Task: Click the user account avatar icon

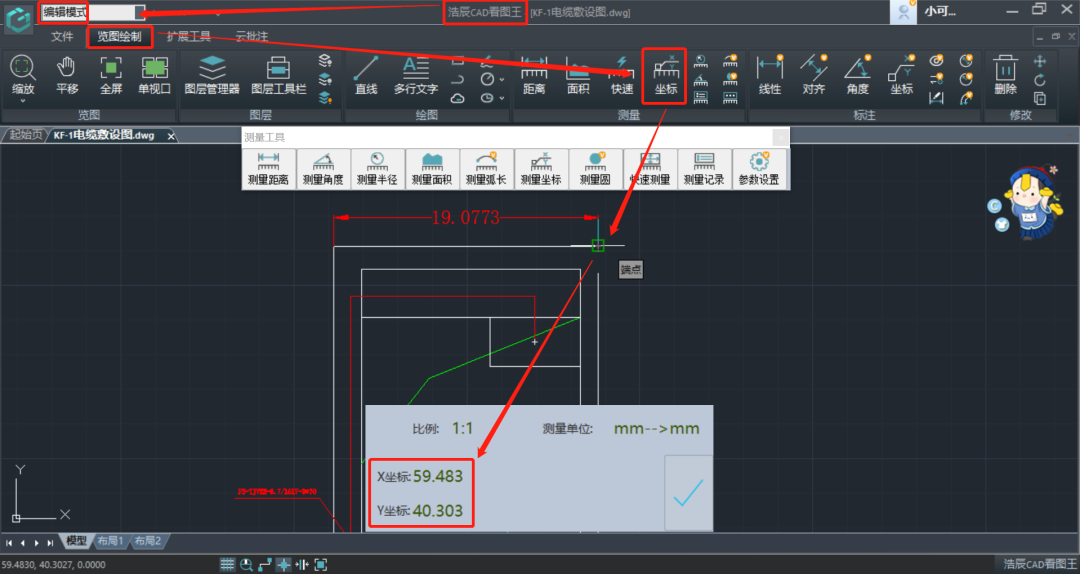Action: click(903, 12)
